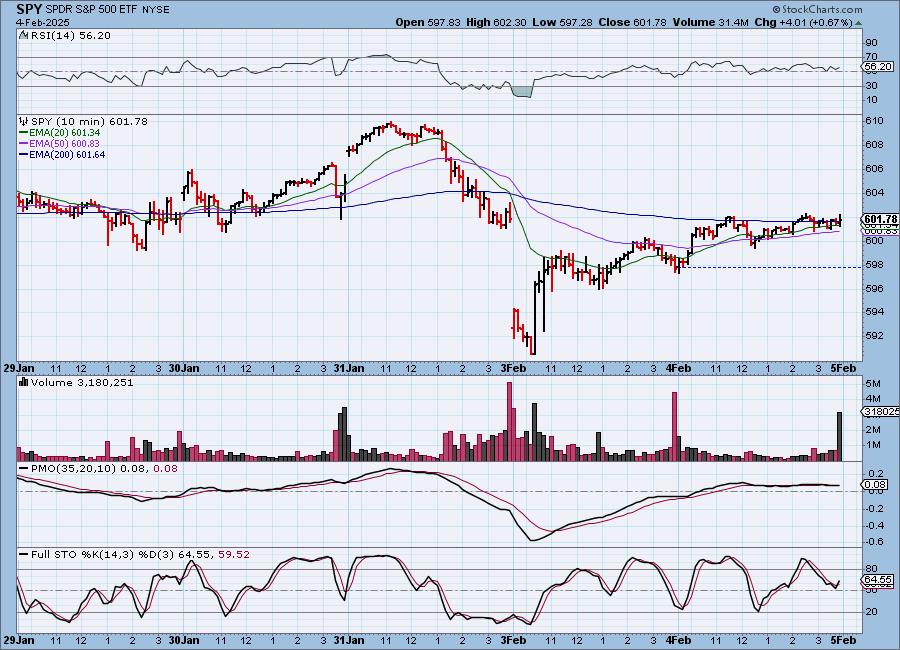Click the 592 price axis label
Screen dimensions: 900x650
(875, 335)
